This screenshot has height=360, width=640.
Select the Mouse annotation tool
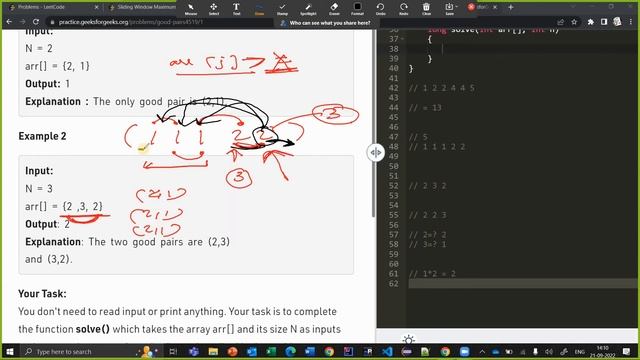[191, 9]
